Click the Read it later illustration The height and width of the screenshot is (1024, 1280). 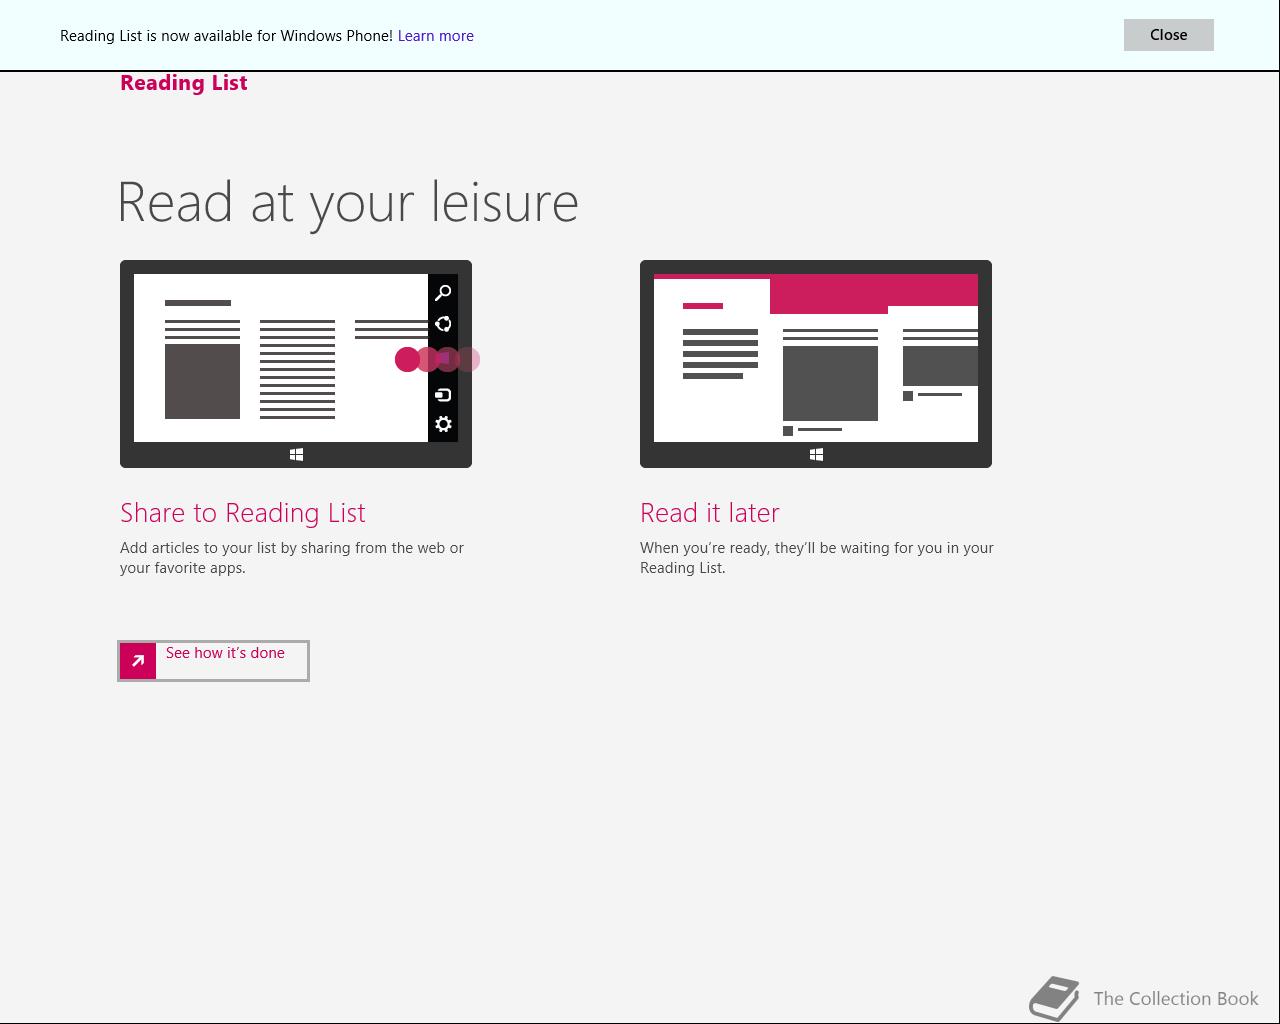click(816, 364)
